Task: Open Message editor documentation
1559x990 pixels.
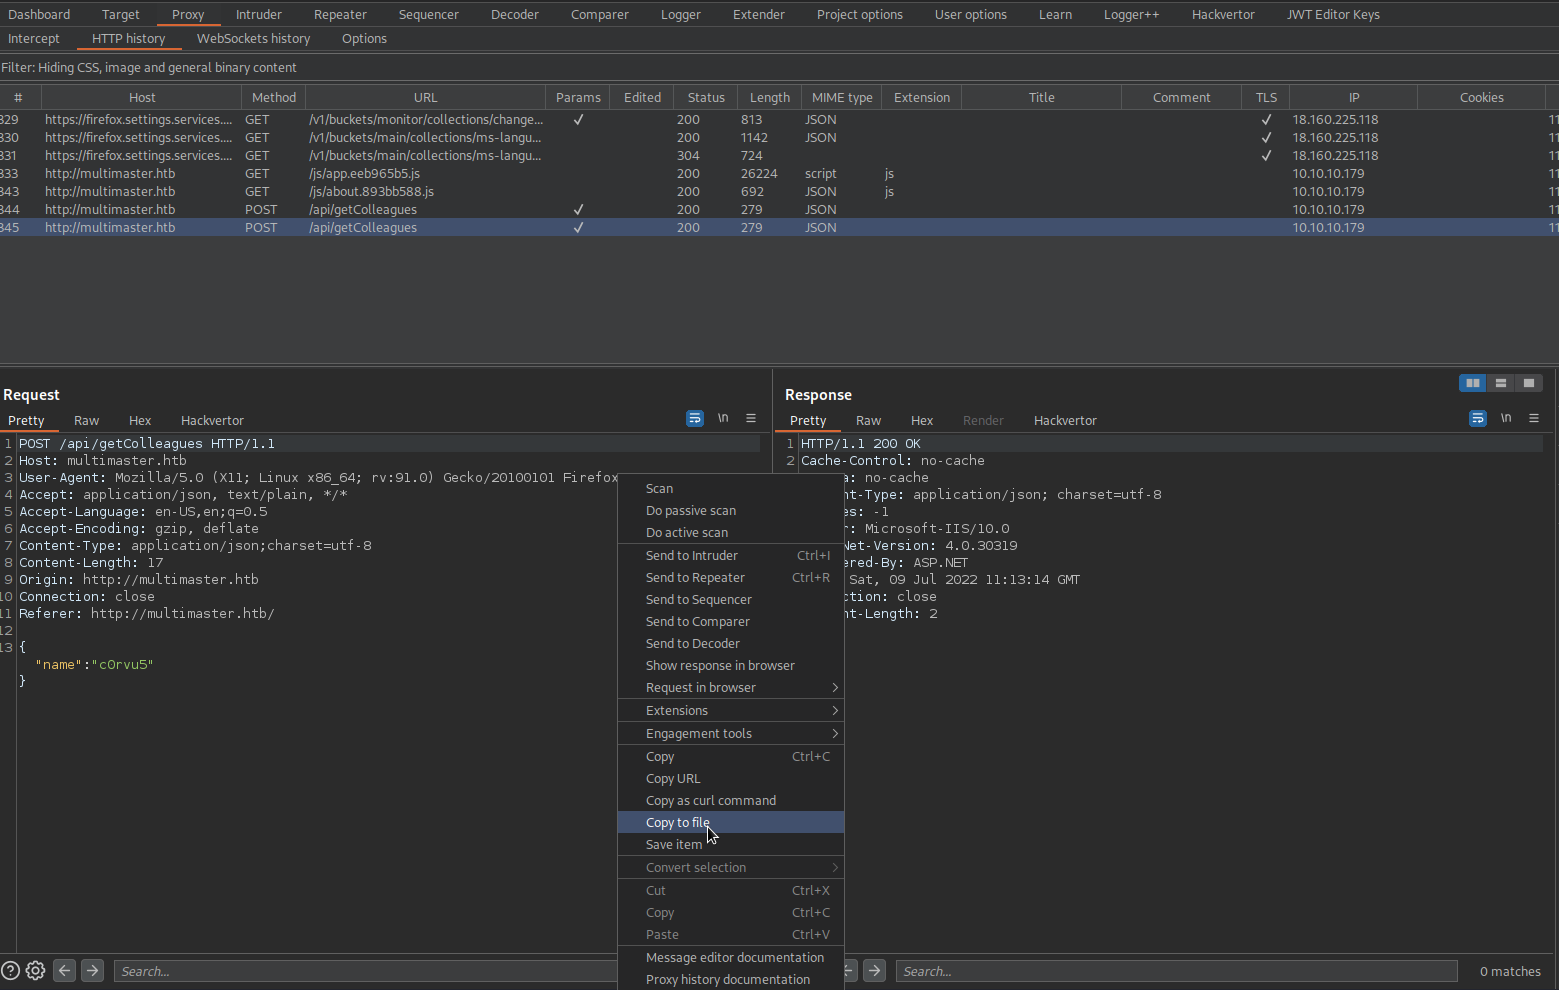Action: click(x=731, y=958)
